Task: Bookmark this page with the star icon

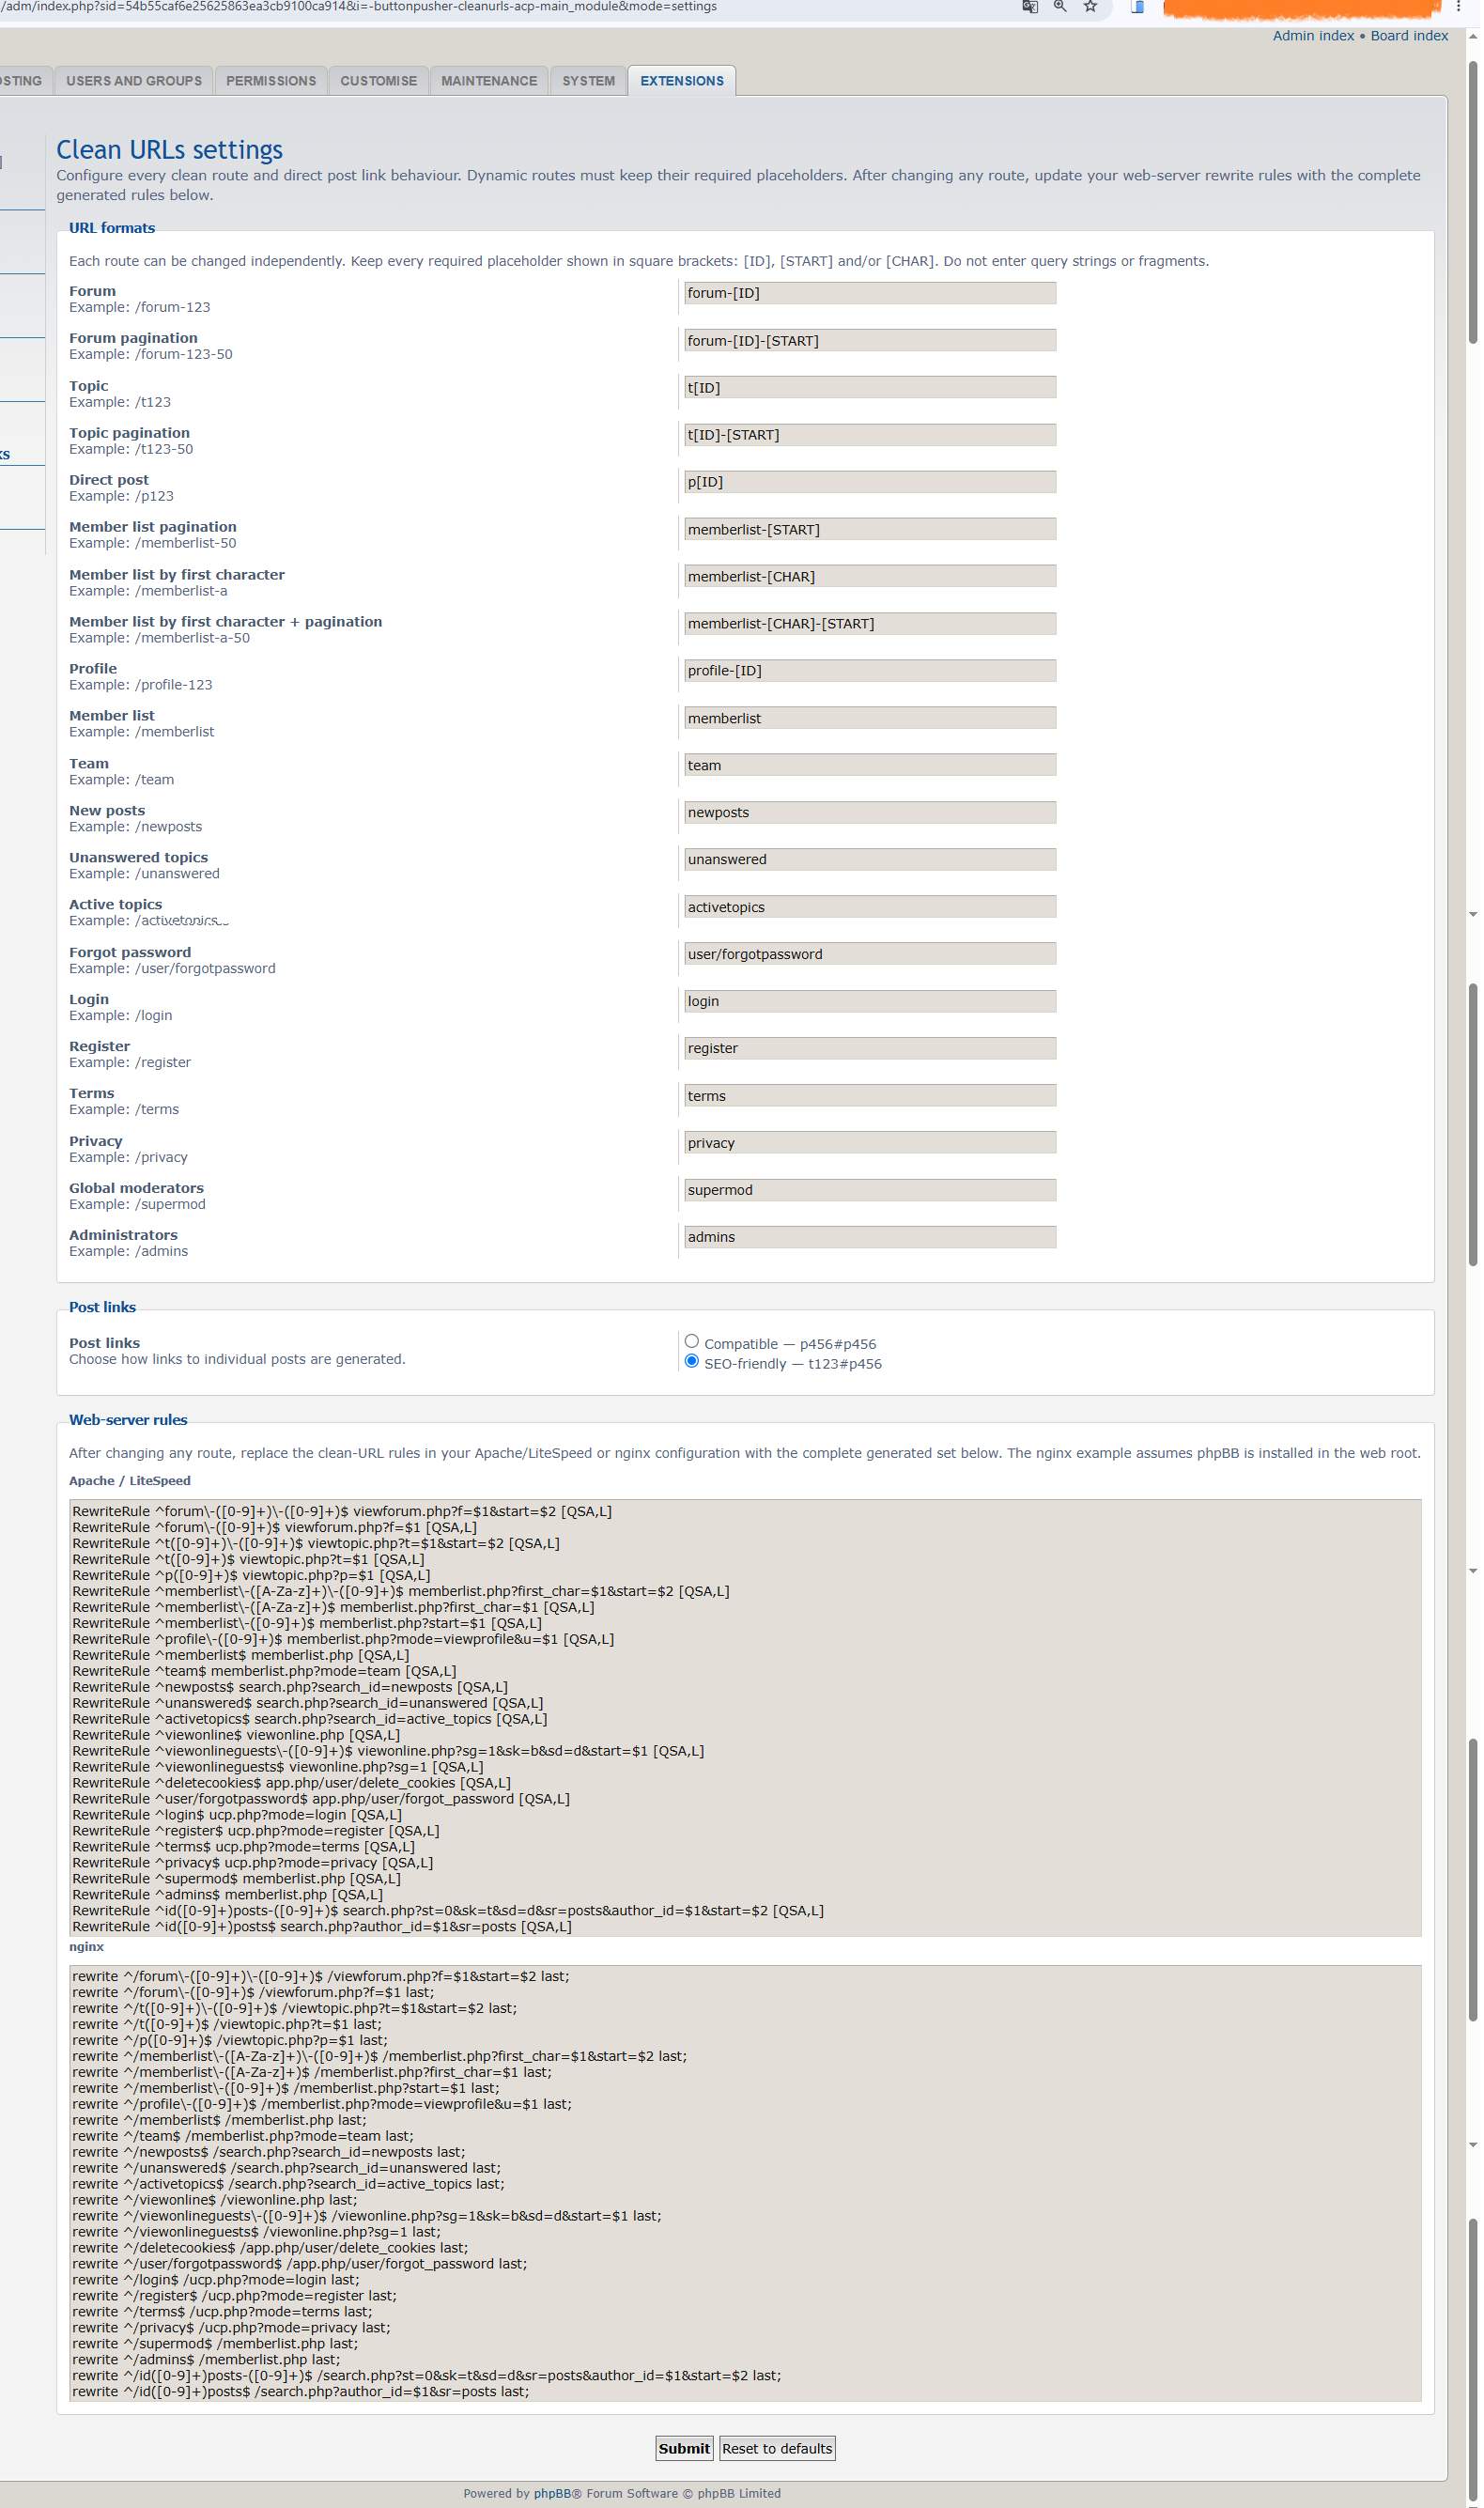Action: point(1091,7)
